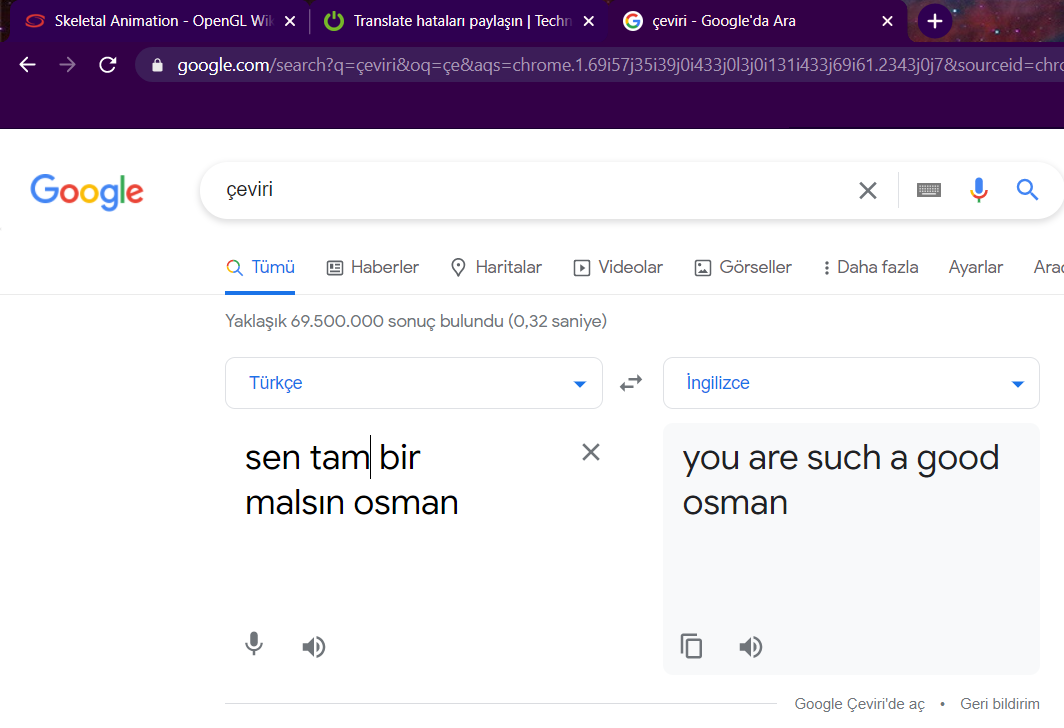The height and width of the screenshot is (728, 1064).
Task: Open Google Çeviri'de aç link
Action: point(859,704)
